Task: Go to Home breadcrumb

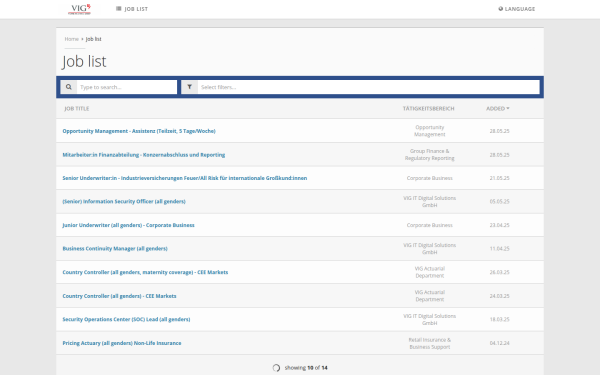Action: pos(72,39)
